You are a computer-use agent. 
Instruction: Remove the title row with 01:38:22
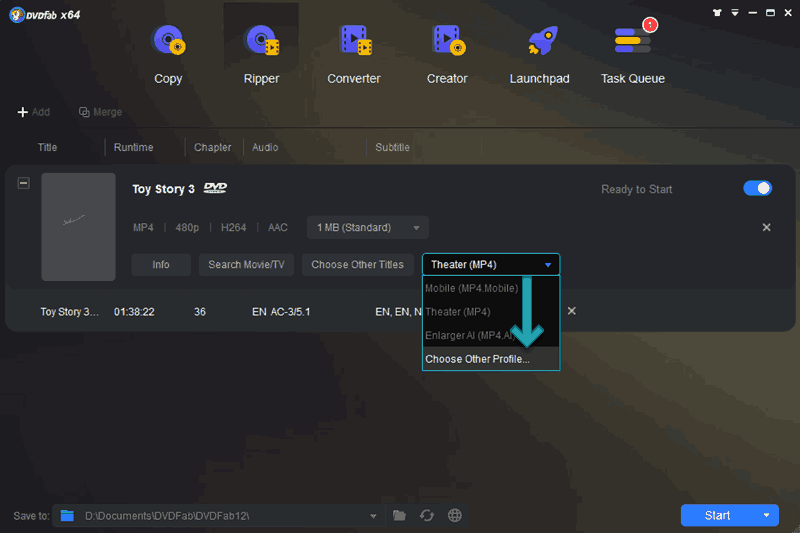point(571,311)
